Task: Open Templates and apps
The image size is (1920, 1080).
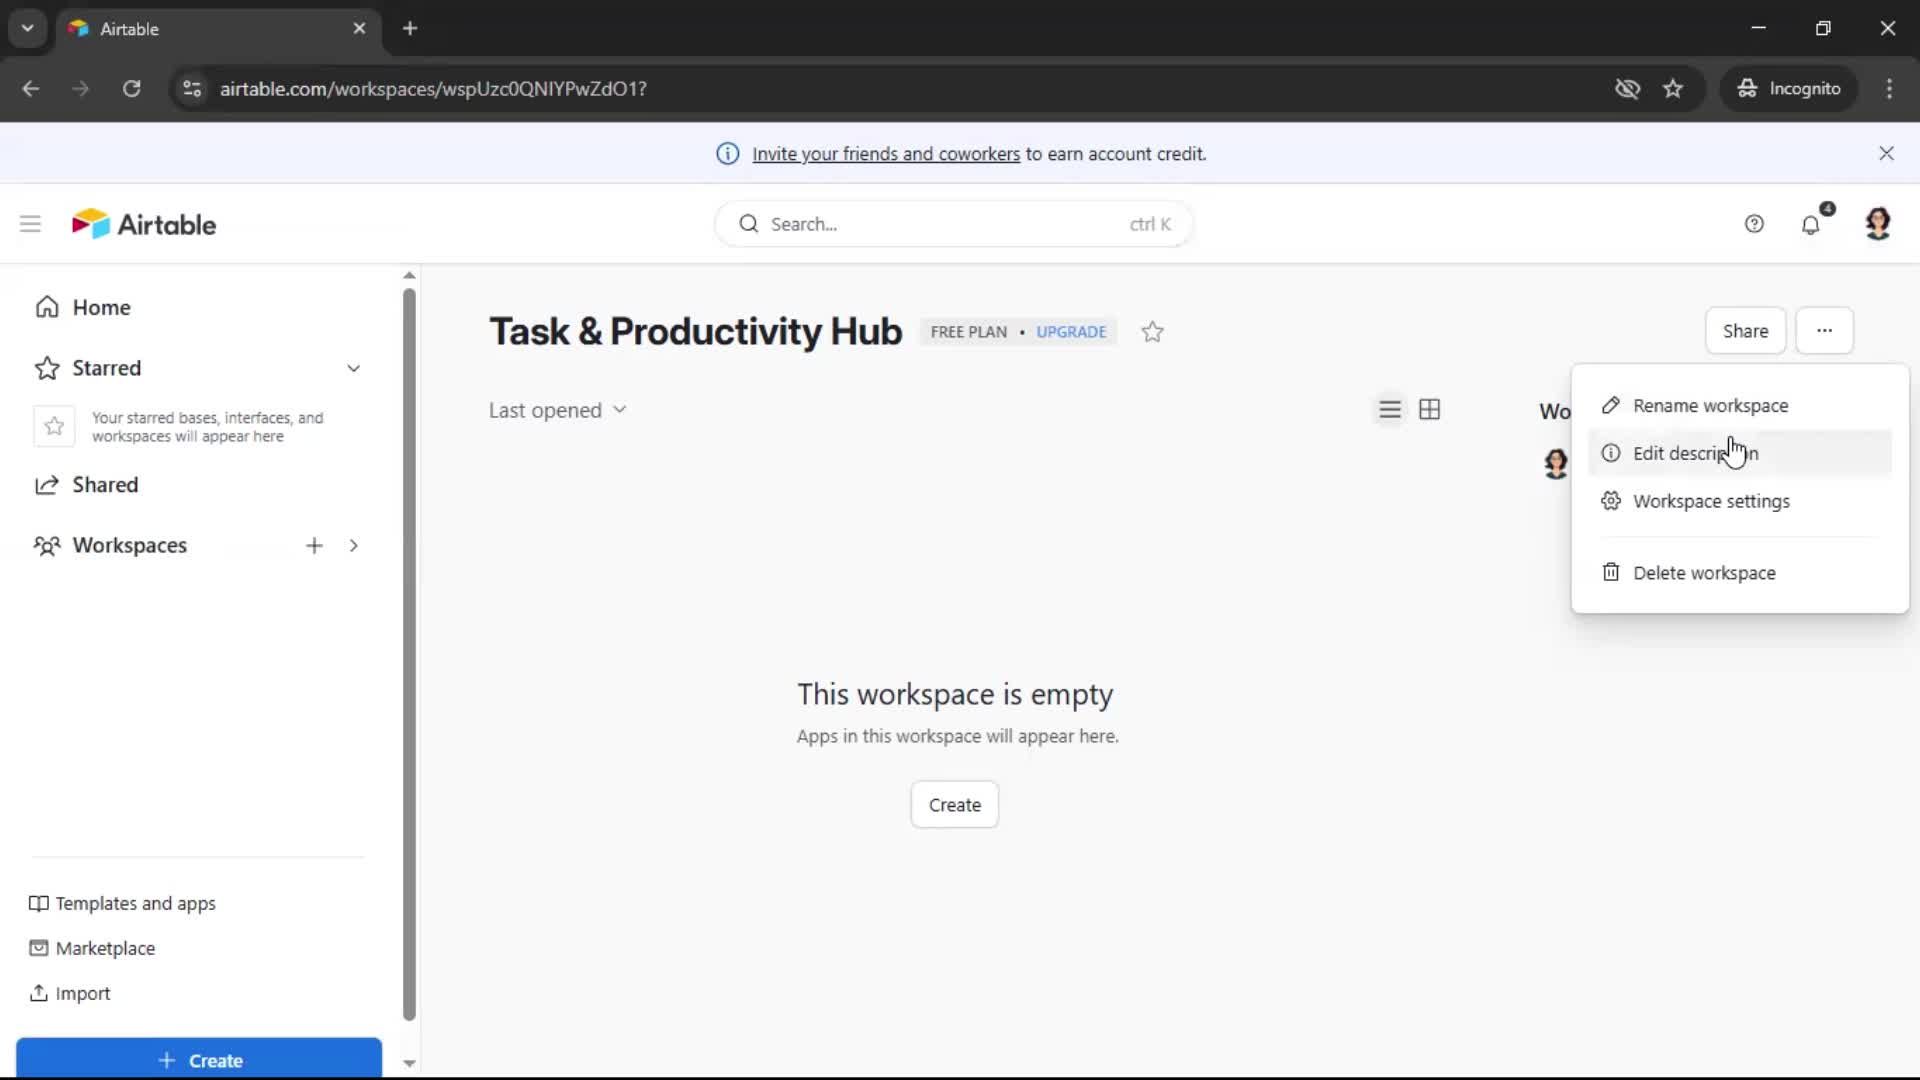Action: point(122,904)
